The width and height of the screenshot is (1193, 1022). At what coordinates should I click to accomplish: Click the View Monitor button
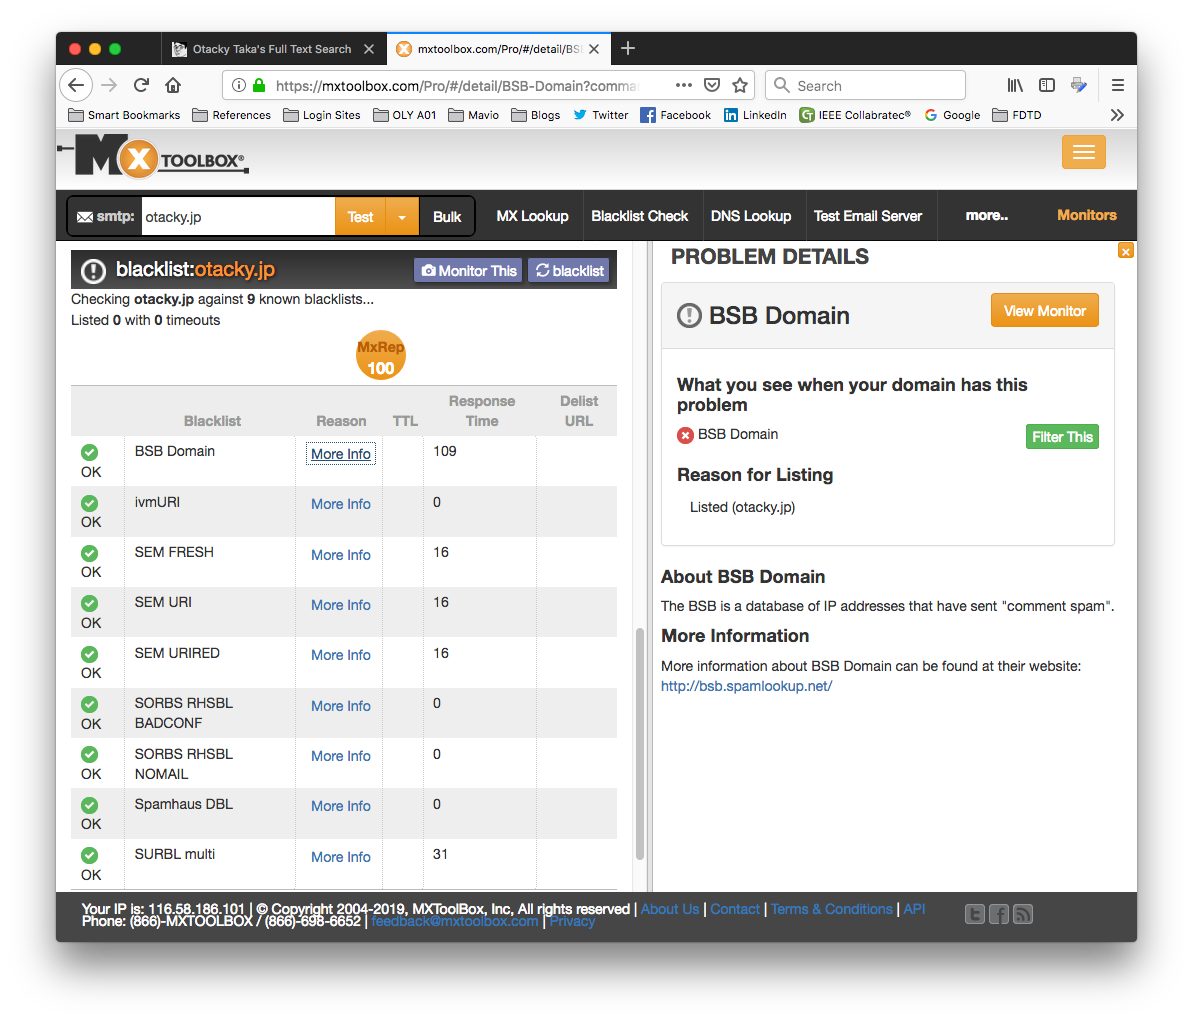point(1044,310)
